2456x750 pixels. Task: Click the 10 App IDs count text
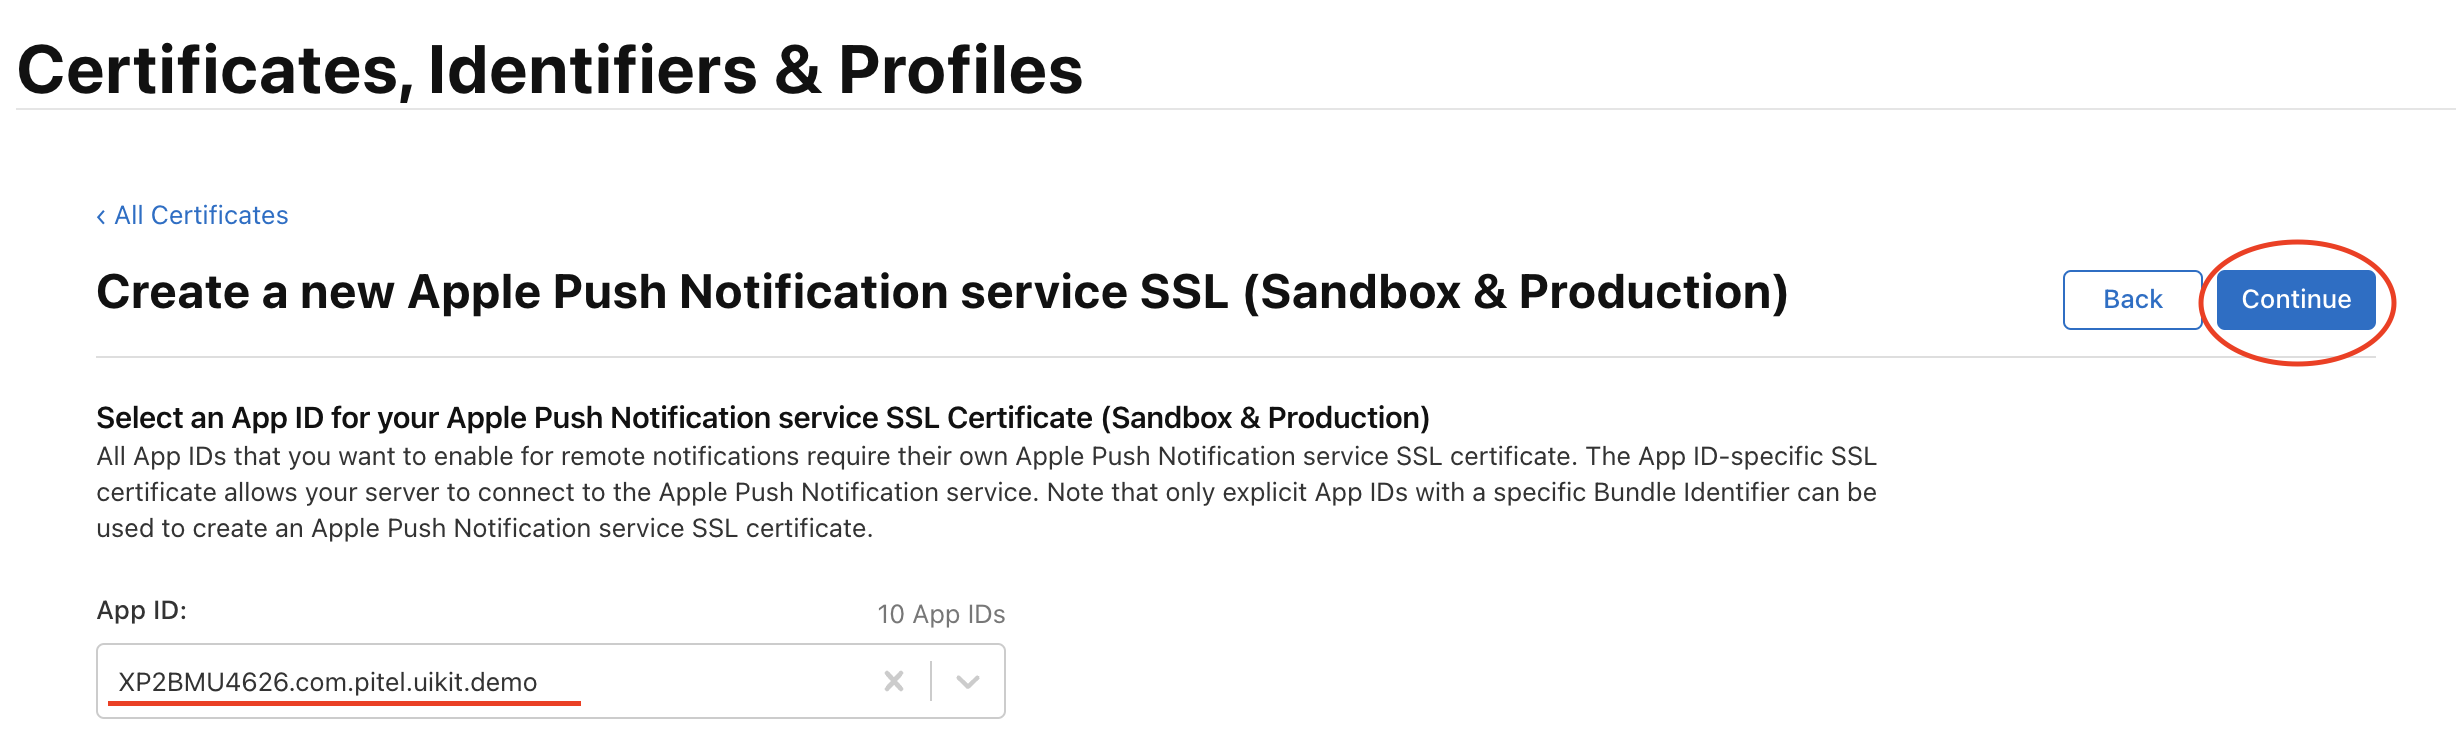(x=941, y=614)
